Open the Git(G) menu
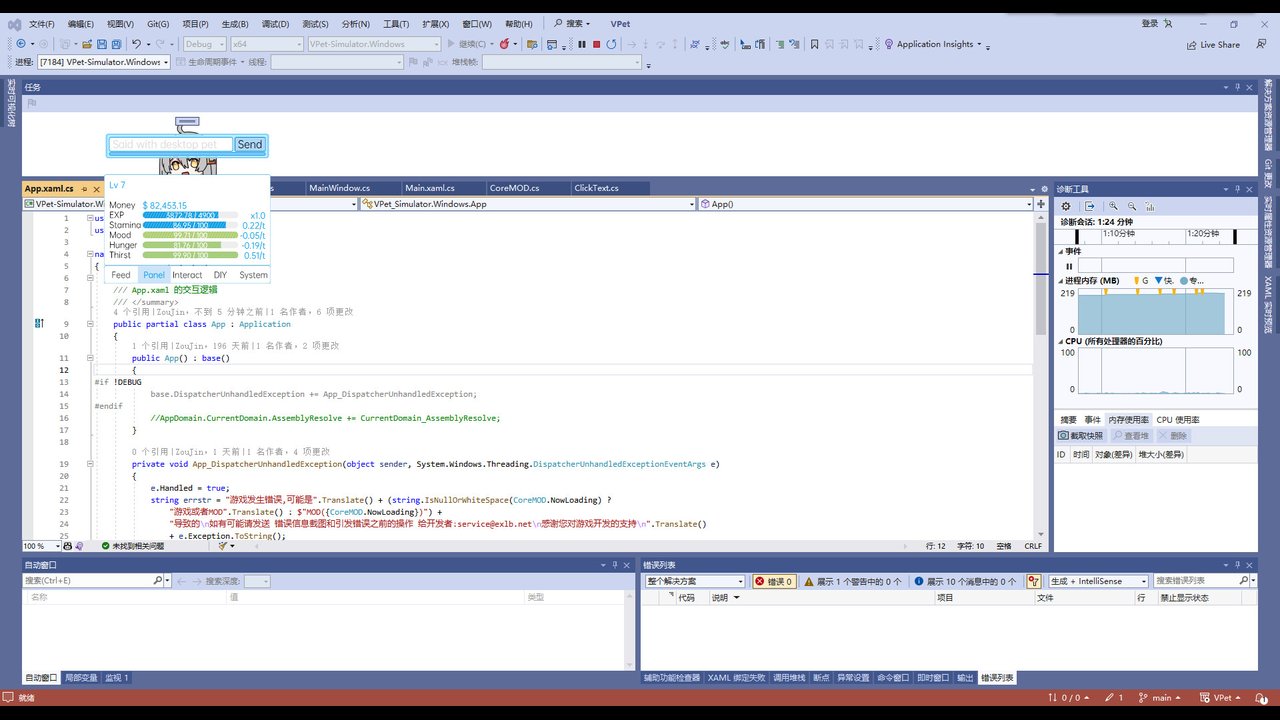This screenshot has height=720, width=1280. 158,24
